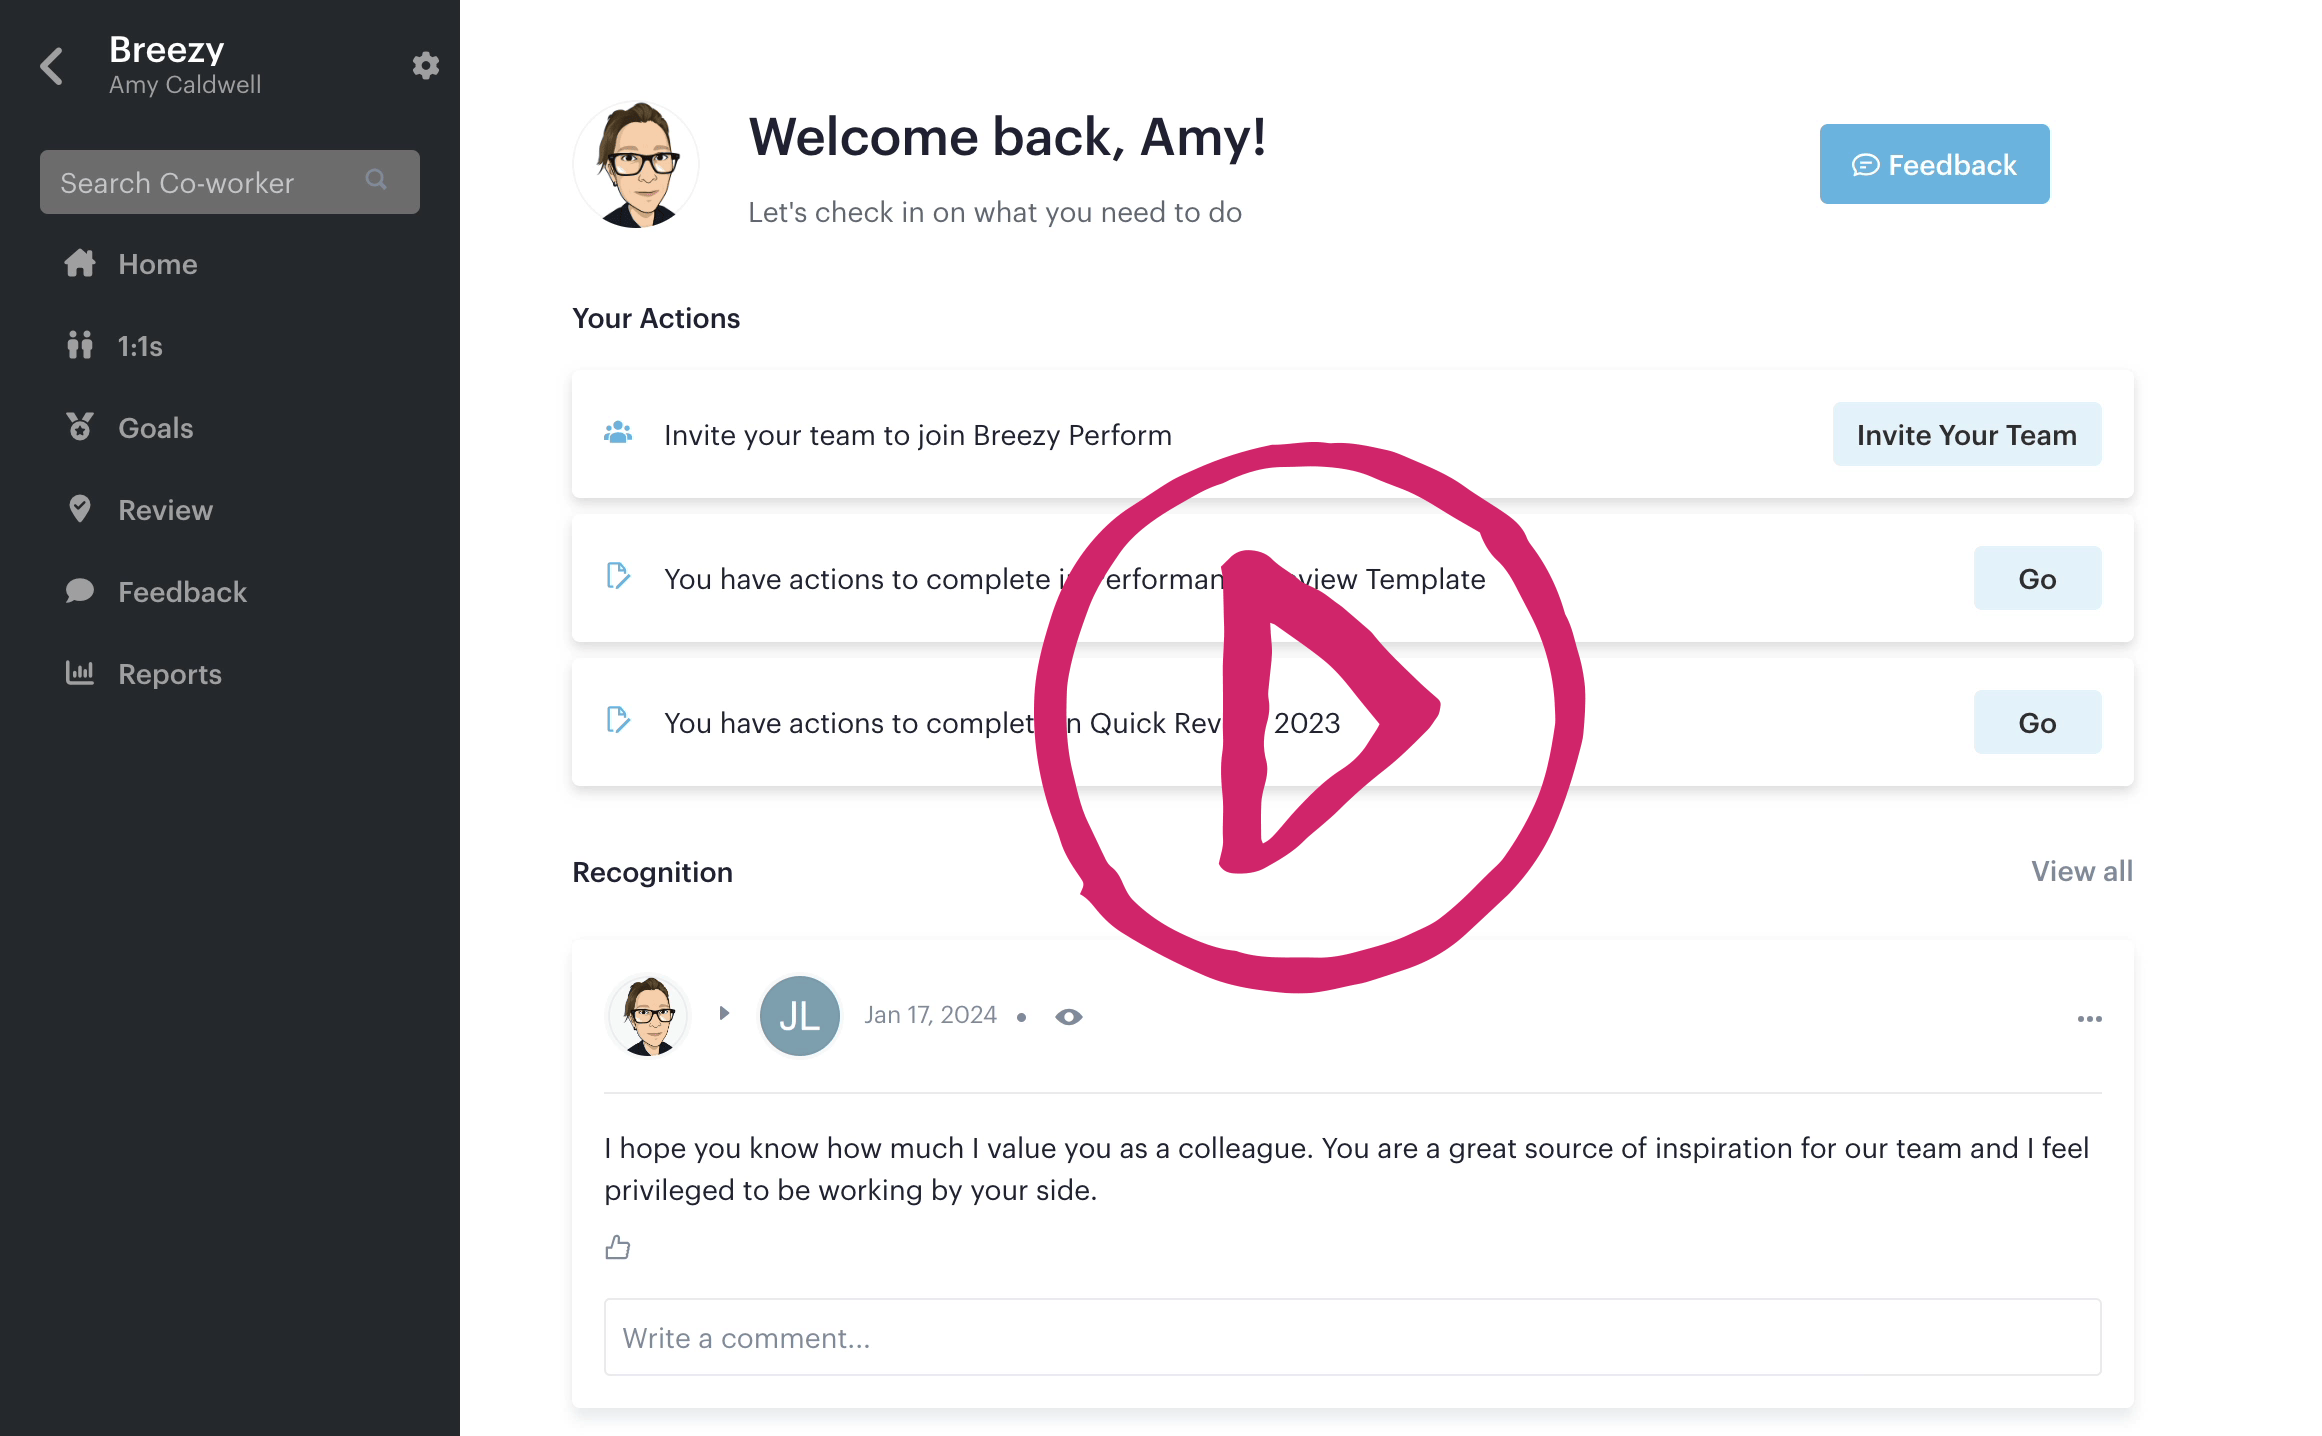Image resolution: width=2322 pixels, height=1436 pixels.
Task: Click the team icon beside the invite action
Action: pyautogui.click(x=619, y=433)
